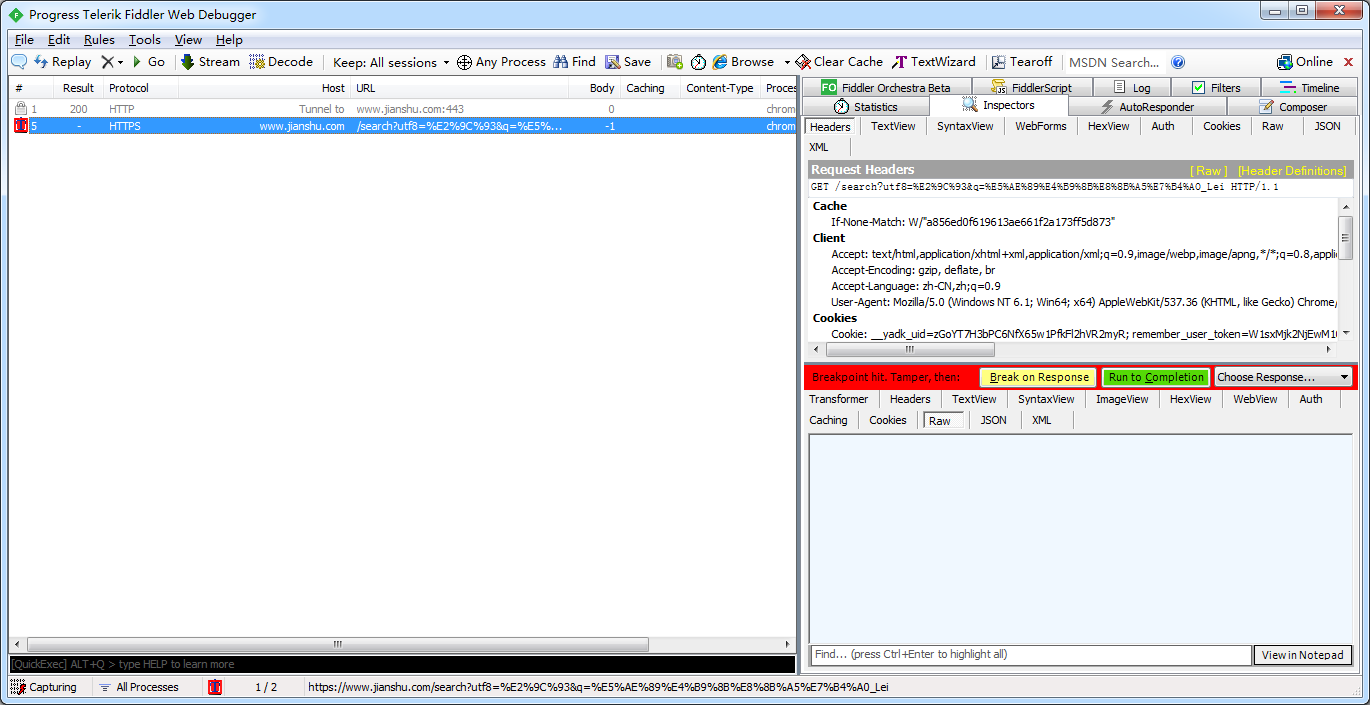Open the Timeline tab

[1309, 87]
